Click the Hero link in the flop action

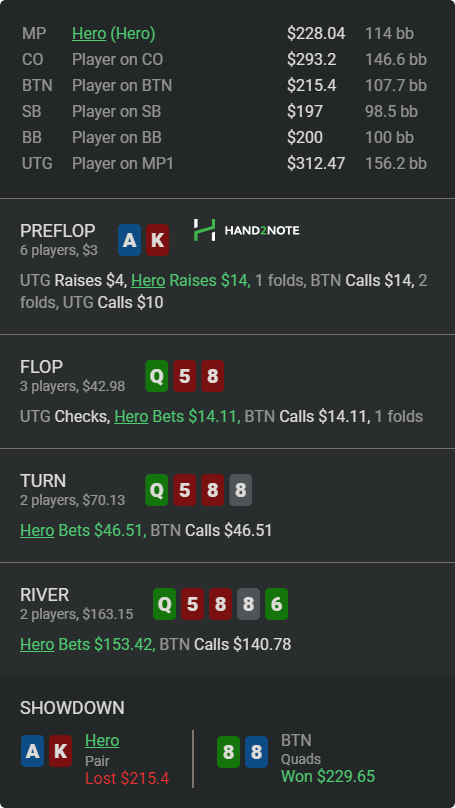click(x=131, y=416)
